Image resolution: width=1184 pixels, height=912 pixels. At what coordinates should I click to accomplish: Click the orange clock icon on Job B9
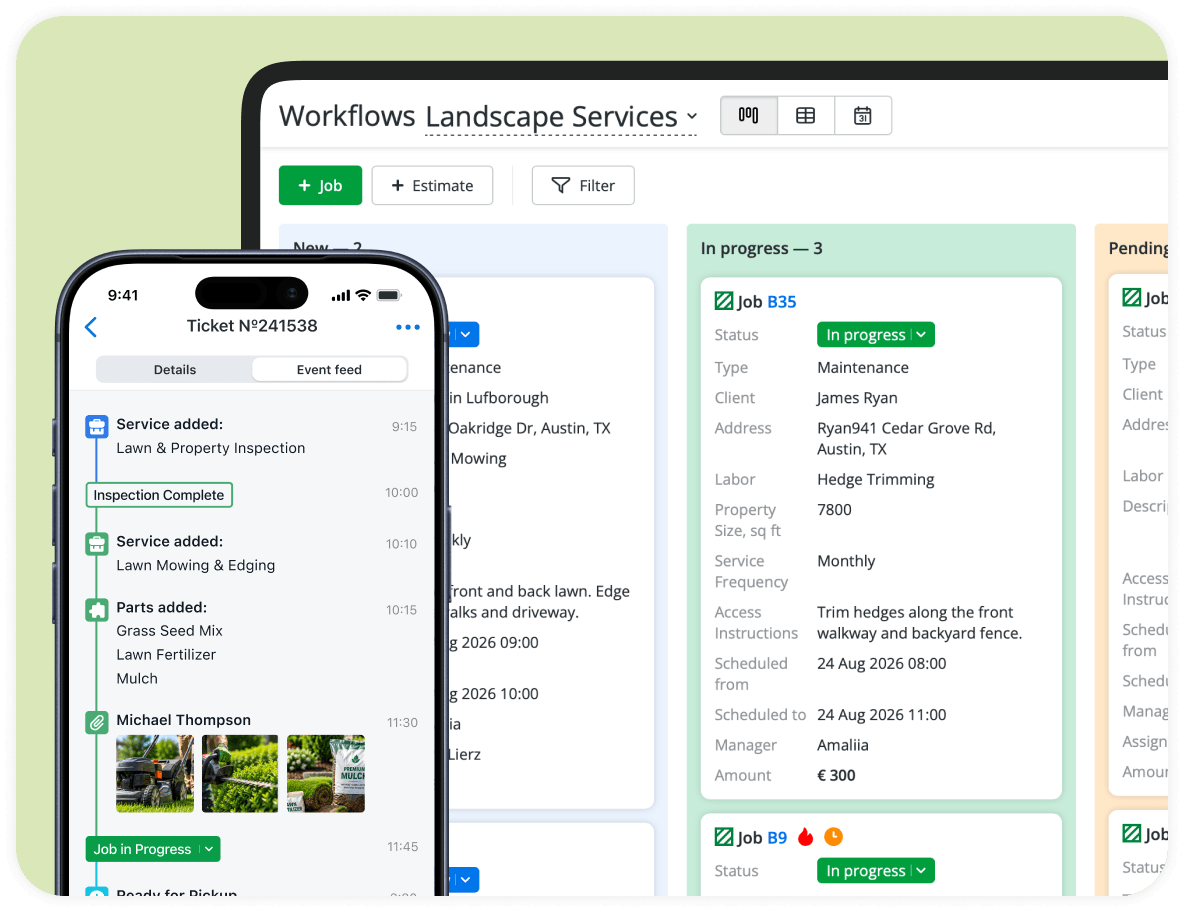click(x=834, y=837)
